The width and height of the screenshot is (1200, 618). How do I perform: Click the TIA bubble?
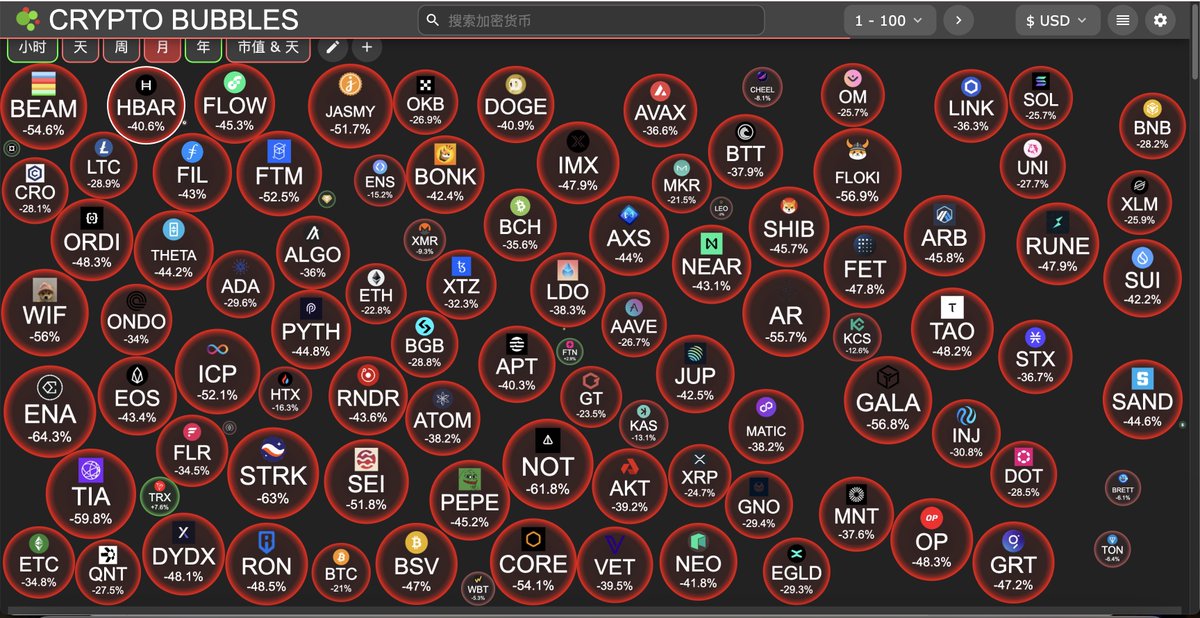(91, 494)
